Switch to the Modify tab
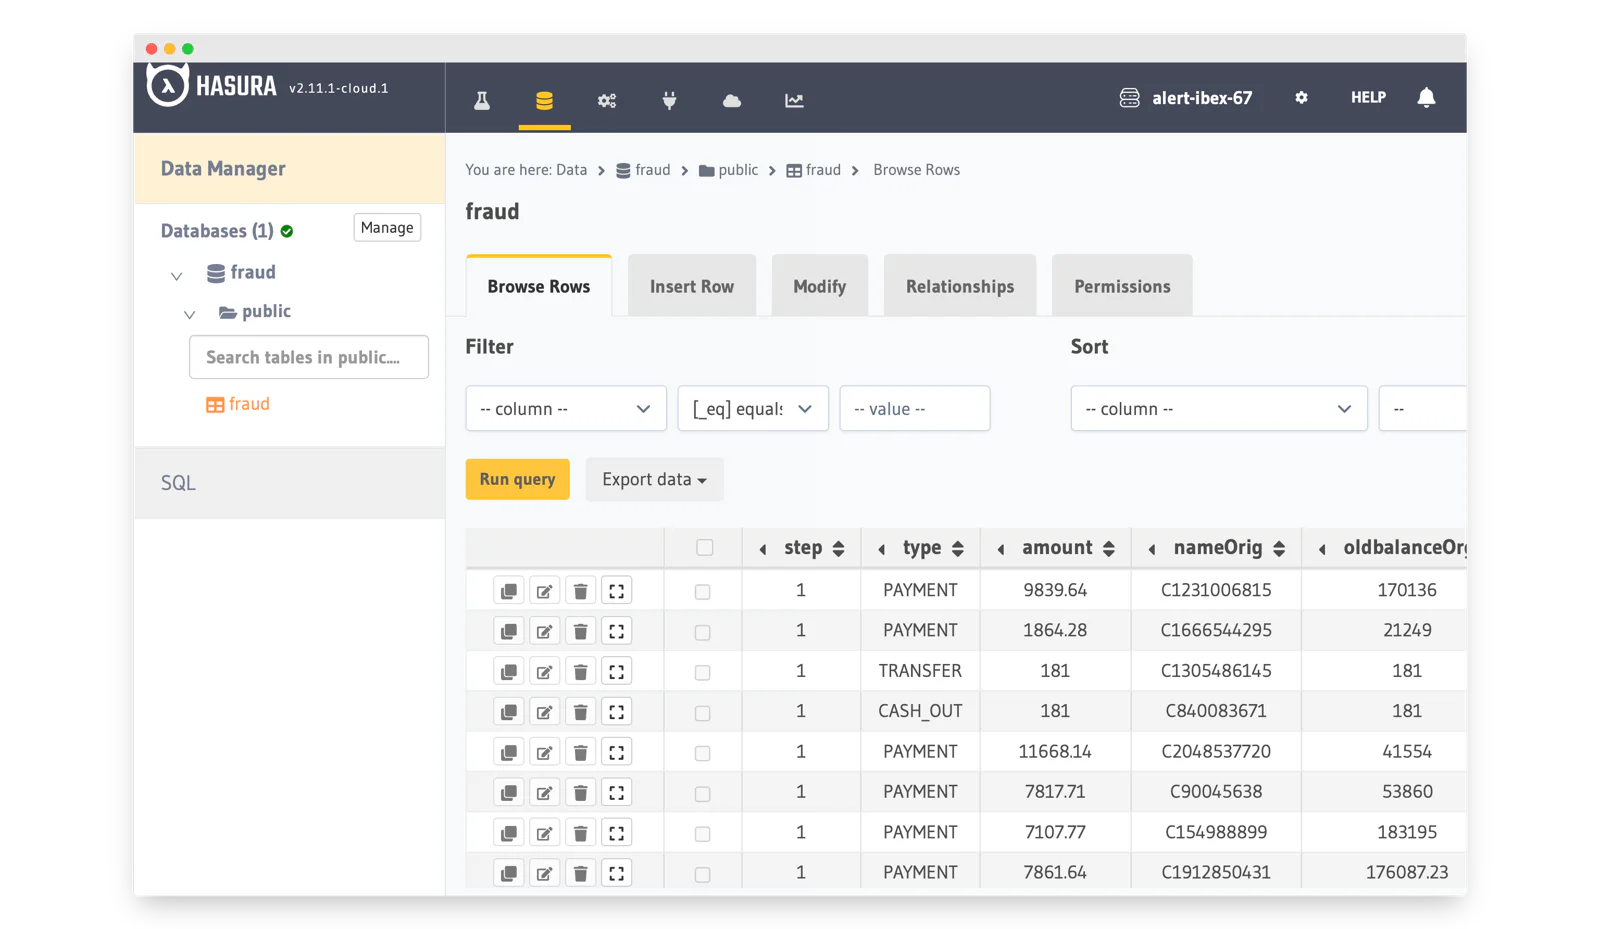The height and width of the screenshot is (929, 1600). [x=820, y=286]
